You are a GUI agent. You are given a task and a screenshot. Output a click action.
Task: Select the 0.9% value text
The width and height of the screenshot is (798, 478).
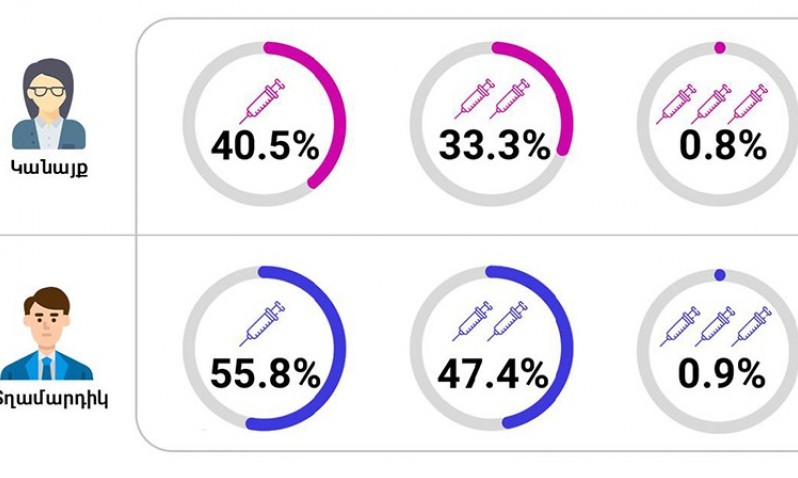click(722, 374)
